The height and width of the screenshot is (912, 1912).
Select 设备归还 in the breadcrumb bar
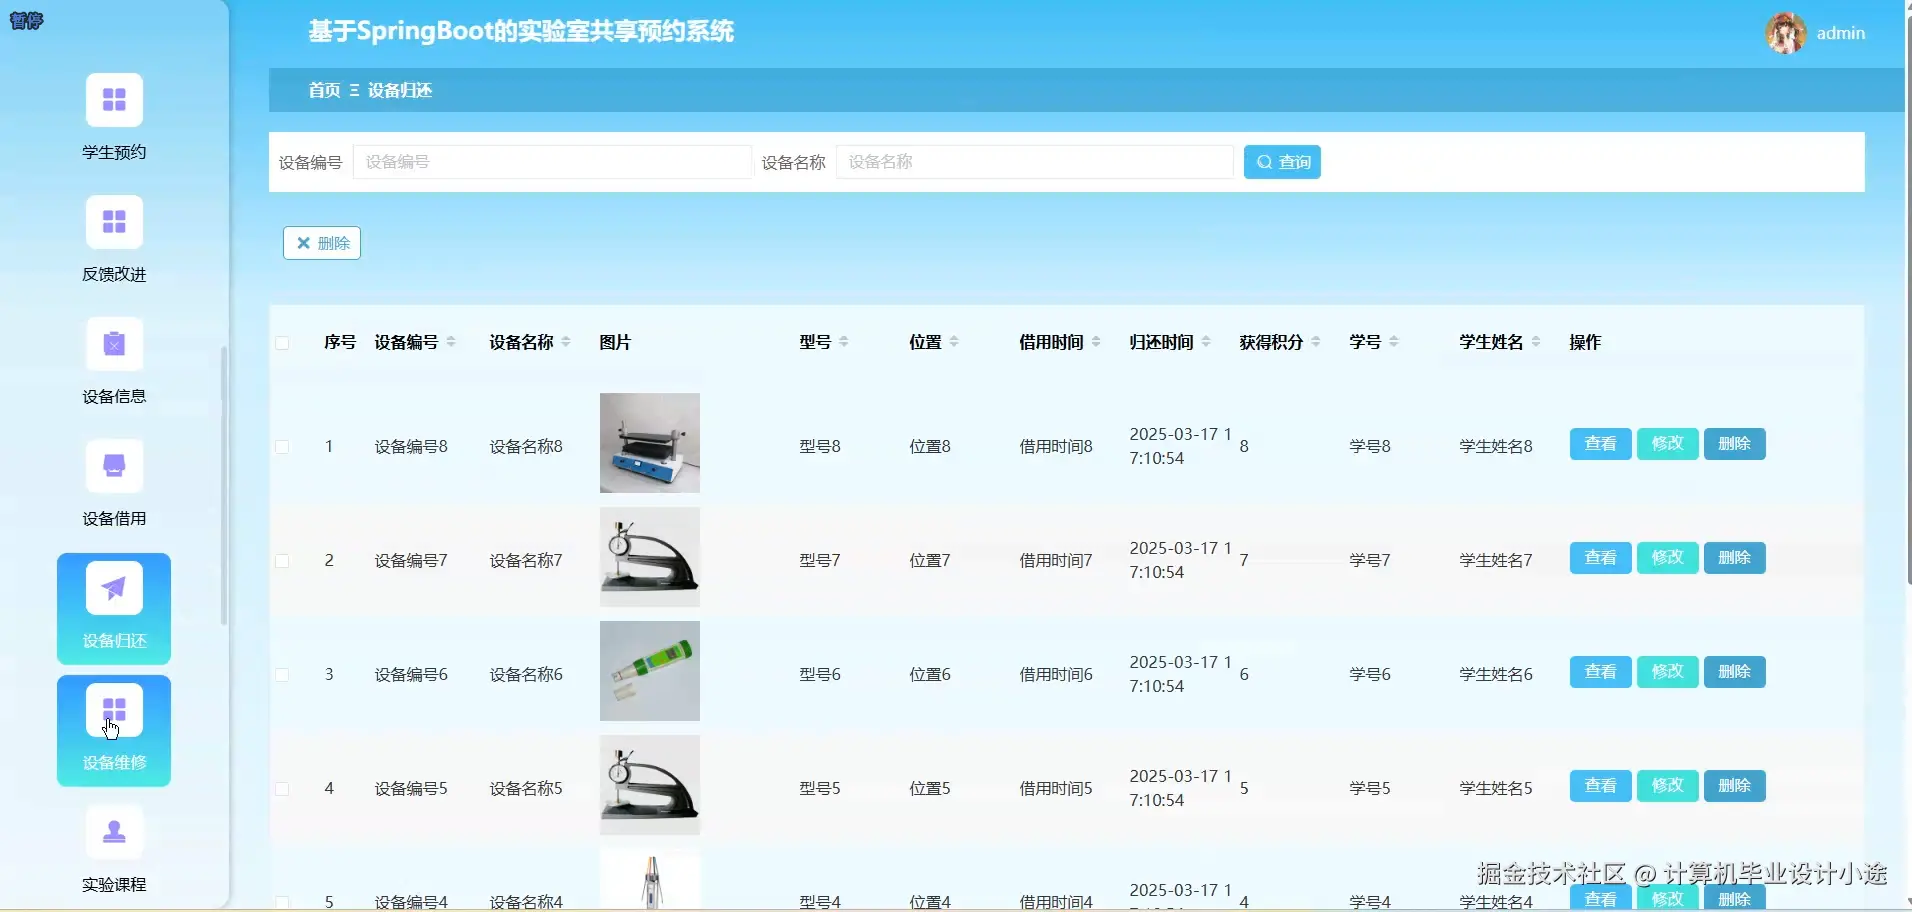tap(399, 90)
